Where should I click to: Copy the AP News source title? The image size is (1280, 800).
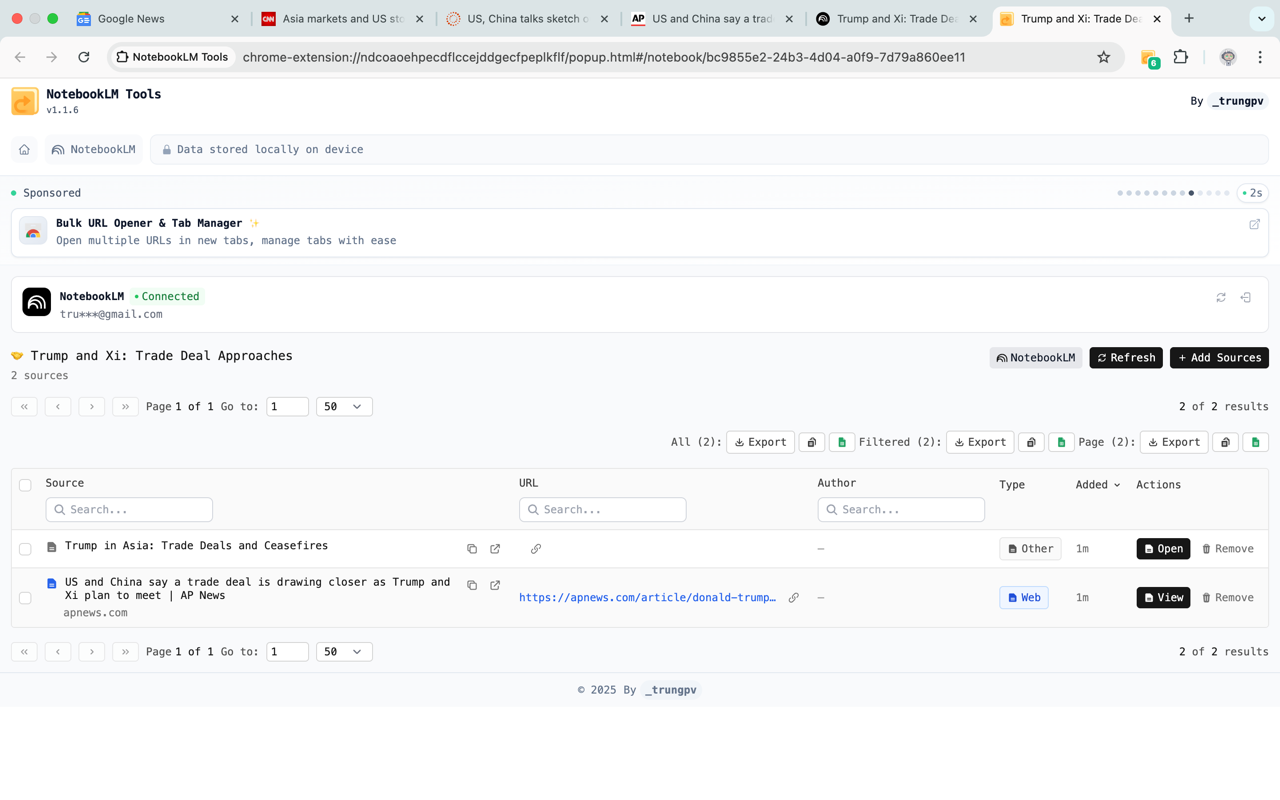tap(471, 584)
